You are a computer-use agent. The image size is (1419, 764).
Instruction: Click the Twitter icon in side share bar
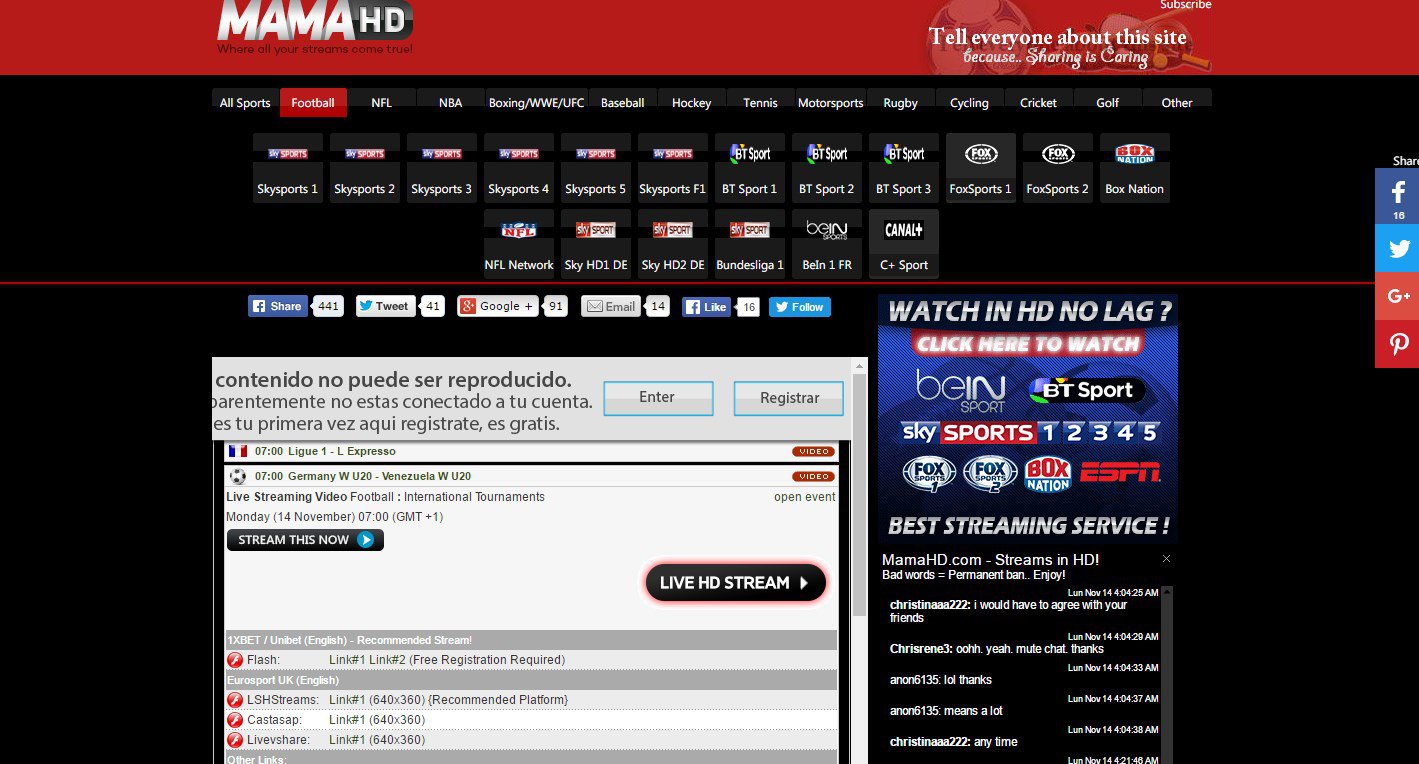pos(1397,248)
